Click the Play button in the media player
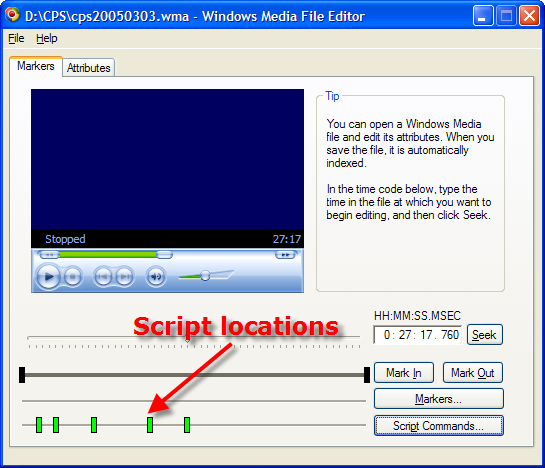 tap(48, 277)
